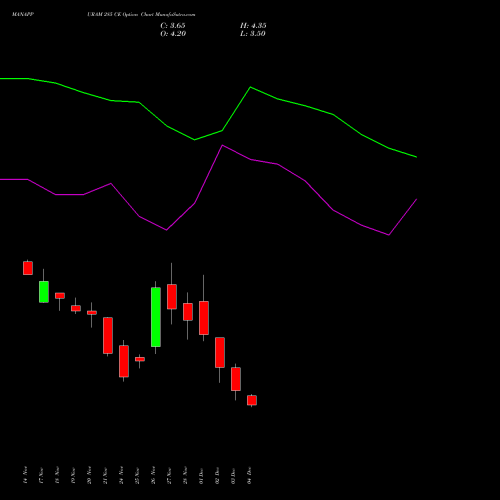Click the open value O: 4.20
Viewport: 500px width, 500px height.
click(x=173, y=34)
